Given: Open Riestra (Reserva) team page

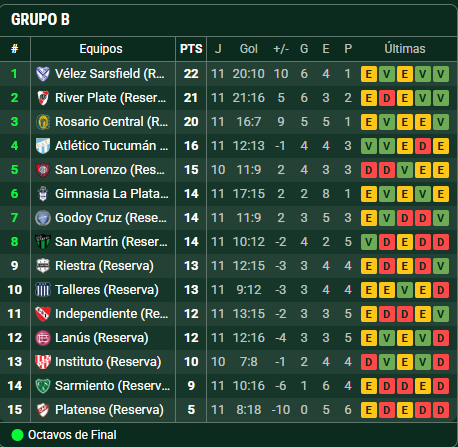Looking at the screenshot, I should (104, 266).
